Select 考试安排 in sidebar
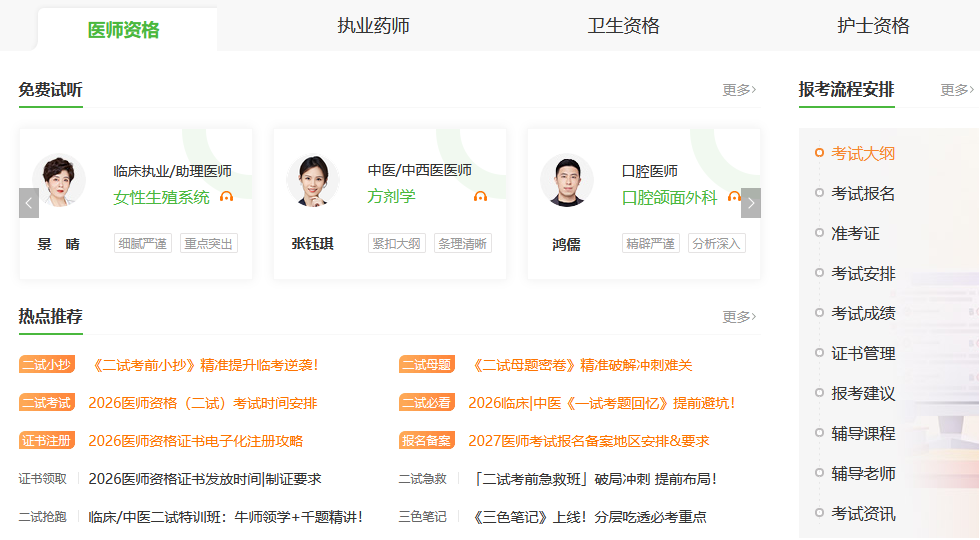The width and height of the screenshot is (980, 540). point(863,273)
